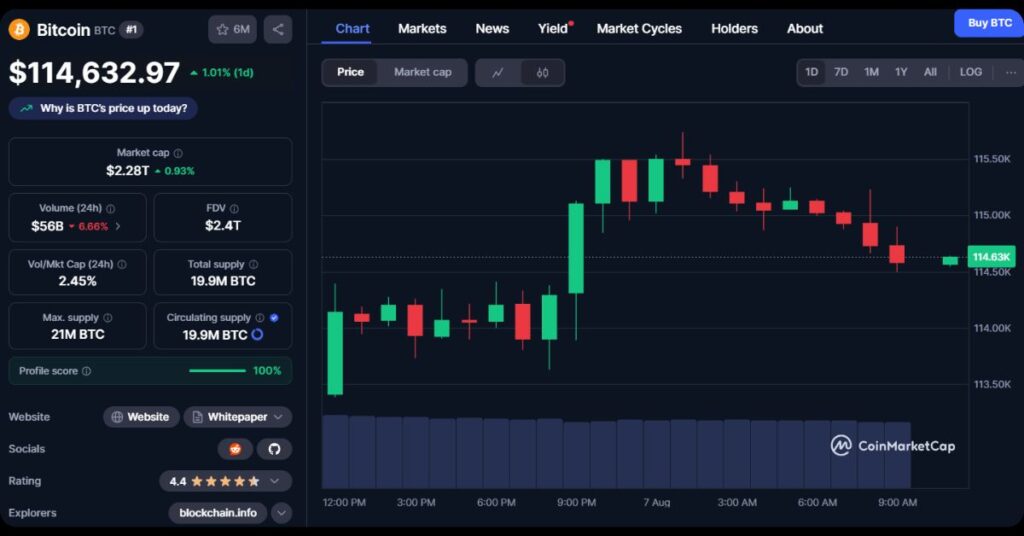Switch to line chart icon
The image size is (1024, 536).
click(x=498, y=72)
